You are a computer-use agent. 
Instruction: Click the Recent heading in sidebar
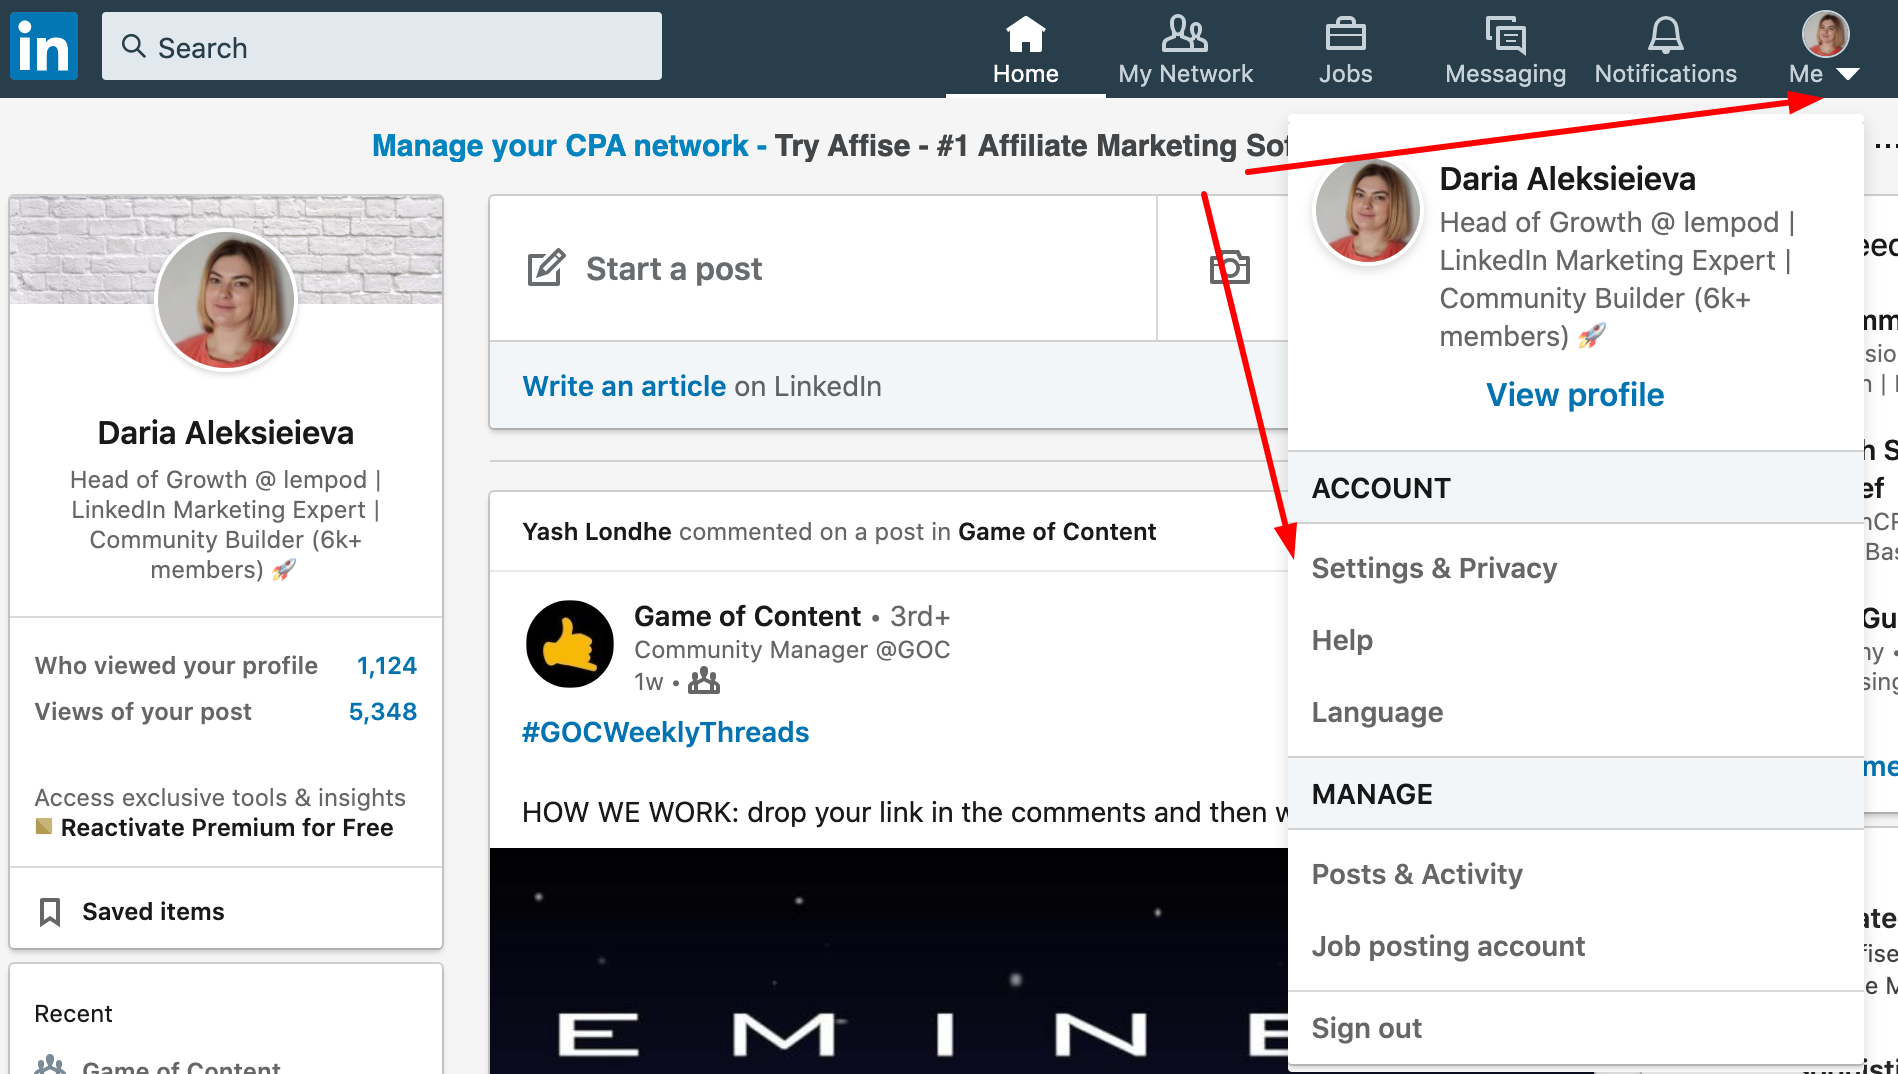[x=73, y=1014]
